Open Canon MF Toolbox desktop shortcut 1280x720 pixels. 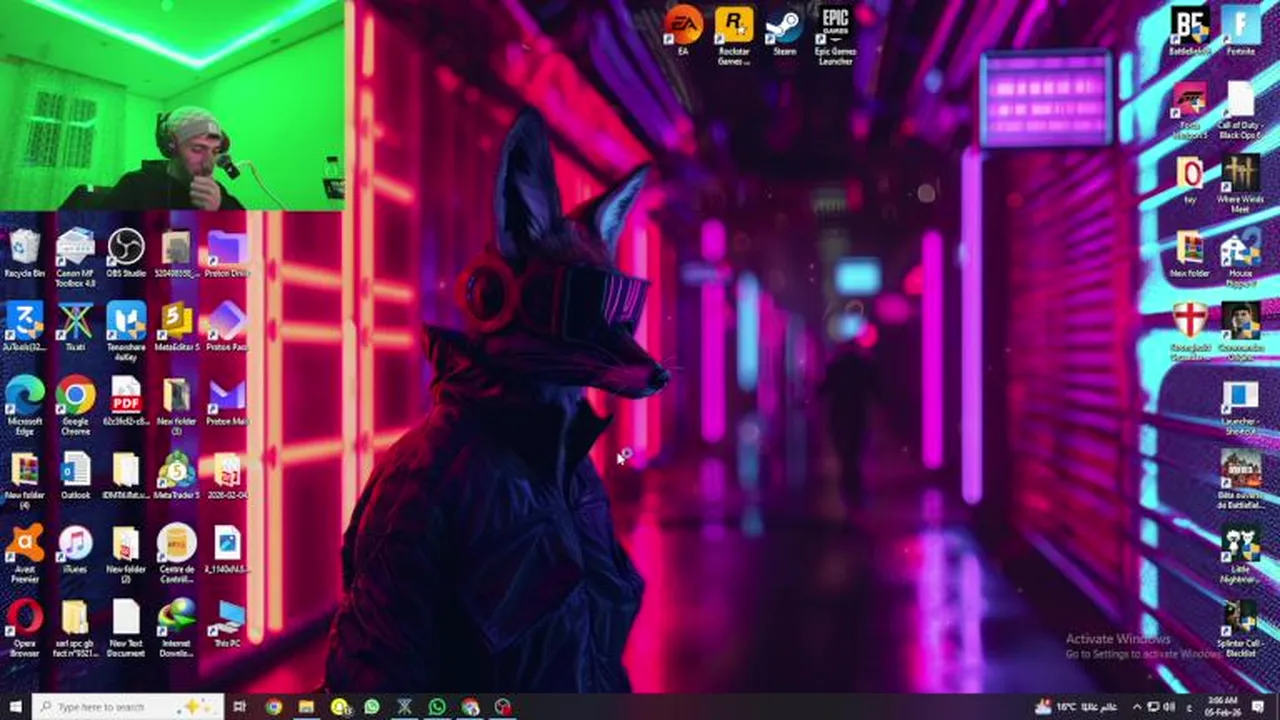coord(75,257)
